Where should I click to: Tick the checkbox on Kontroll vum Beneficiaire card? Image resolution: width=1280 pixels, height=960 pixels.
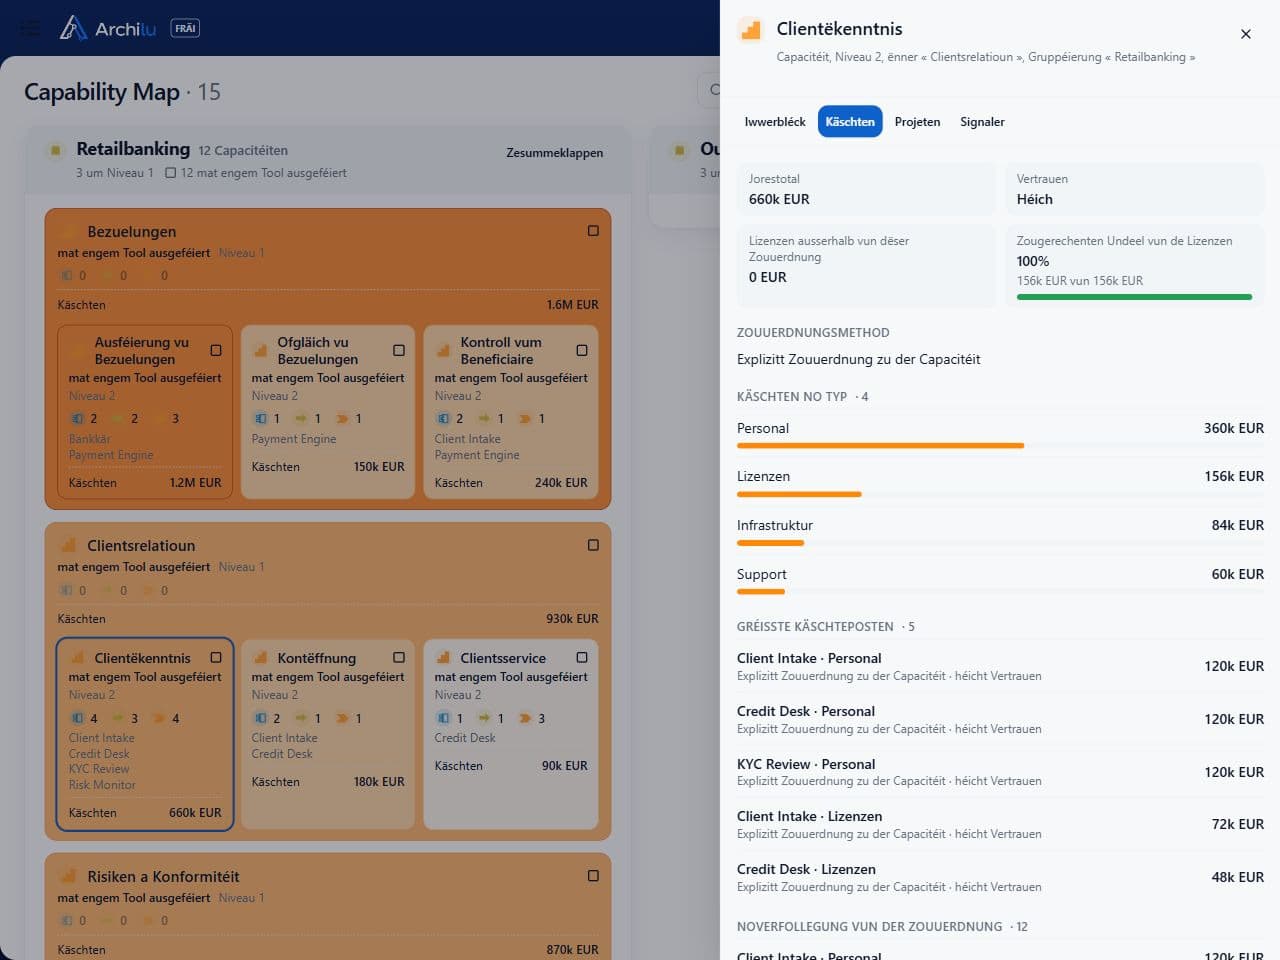582,350
